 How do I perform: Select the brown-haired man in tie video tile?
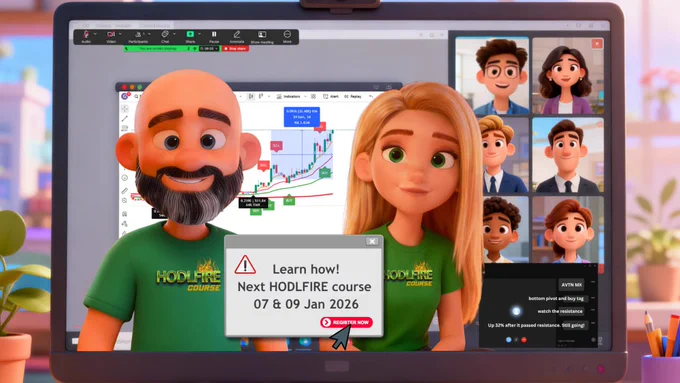coord(568,155)
